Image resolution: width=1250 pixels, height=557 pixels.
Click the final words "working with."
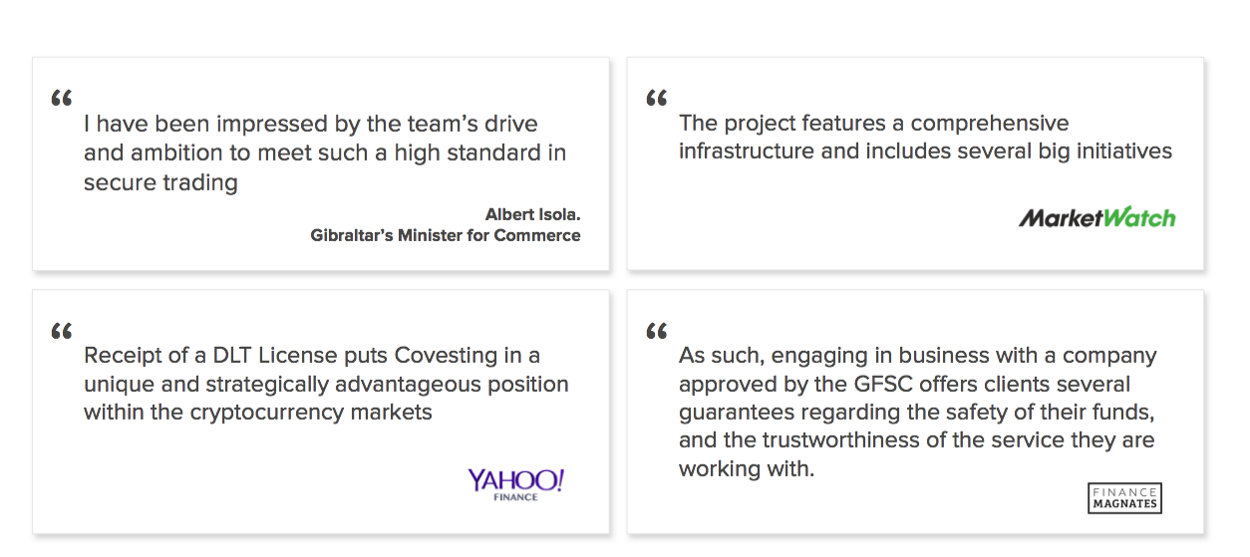point(746,469)
